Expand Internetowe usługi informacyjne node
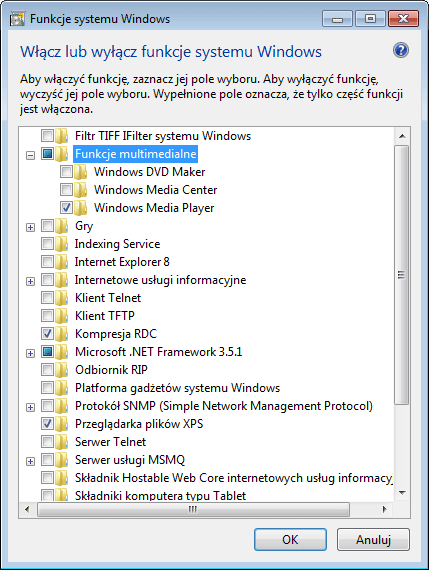 pos(31,282)
